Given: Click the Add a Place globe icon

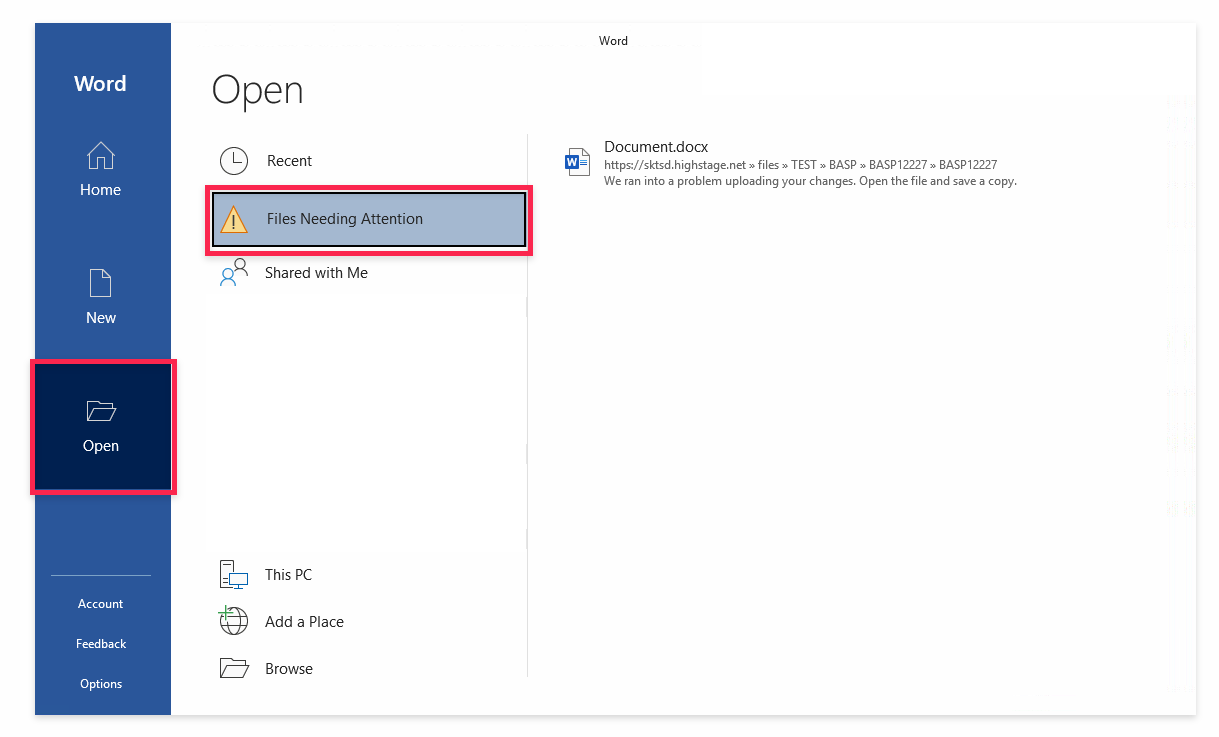Looking at the screenshot, I should [x=233, y=621].
